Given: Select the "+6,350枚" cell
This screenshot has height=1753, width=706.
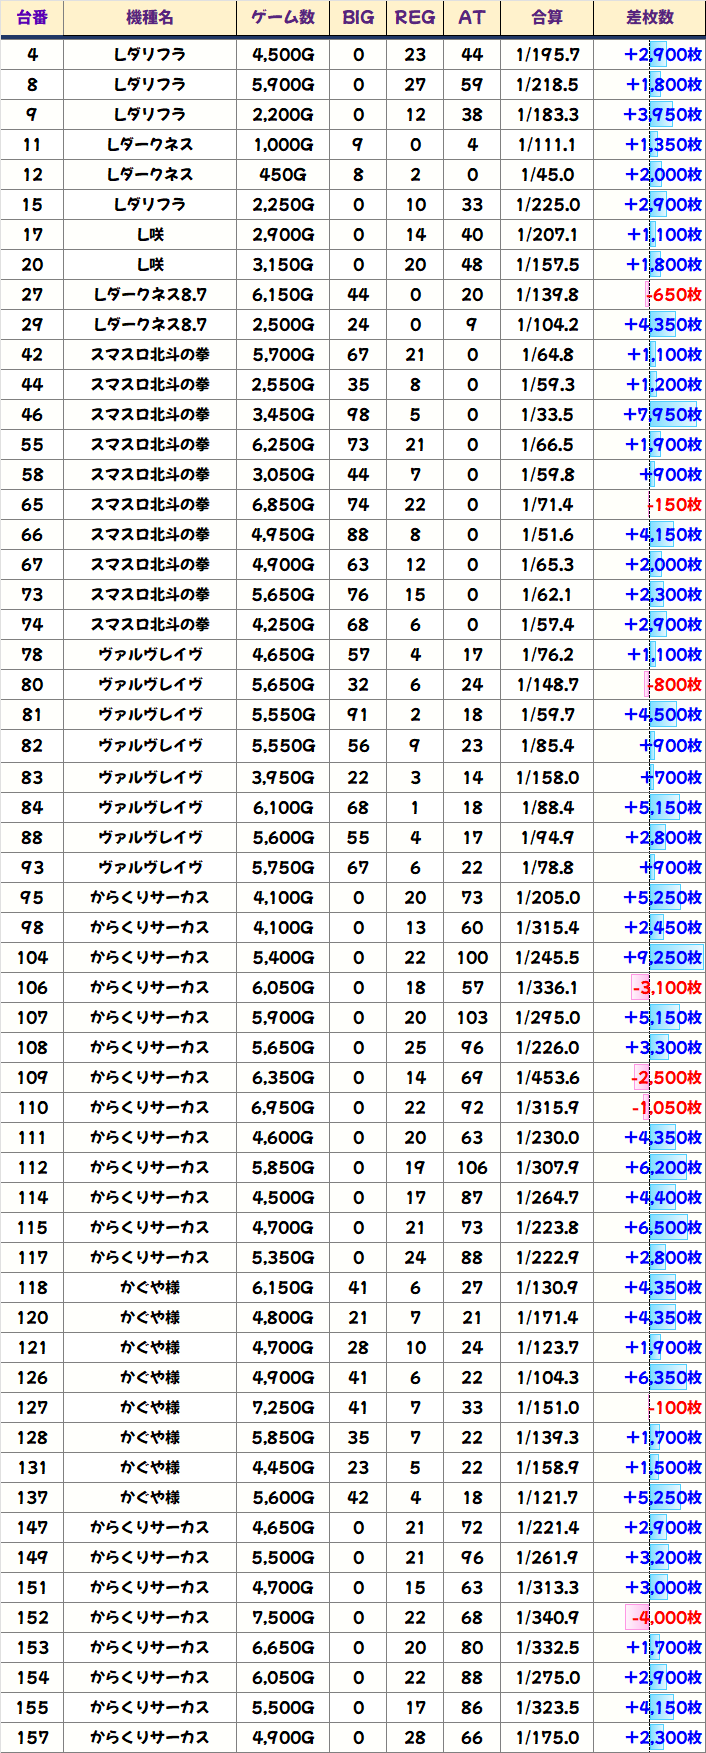Looking at the screenshot, I should click(x=650, y=1378).
